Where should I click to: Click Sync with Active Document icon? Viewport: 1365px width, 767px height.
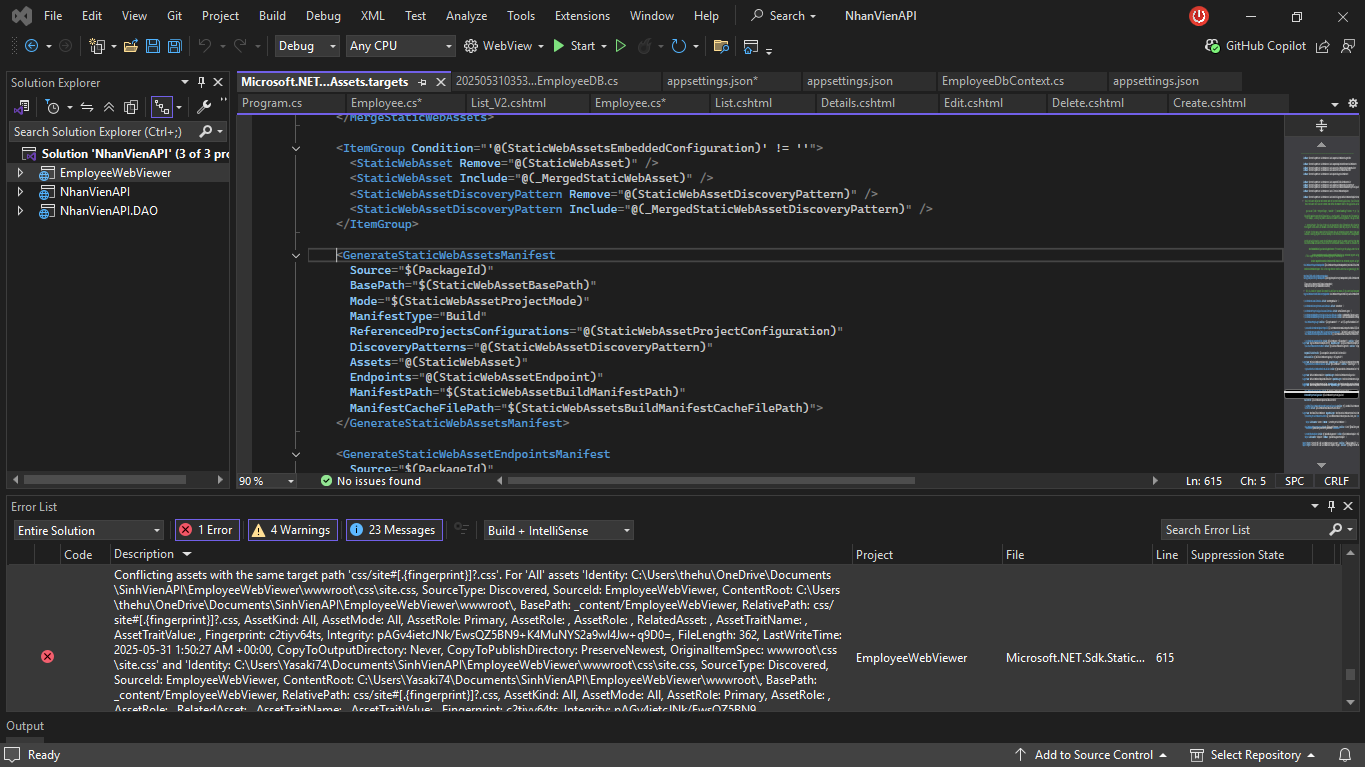tap(87, 107)
